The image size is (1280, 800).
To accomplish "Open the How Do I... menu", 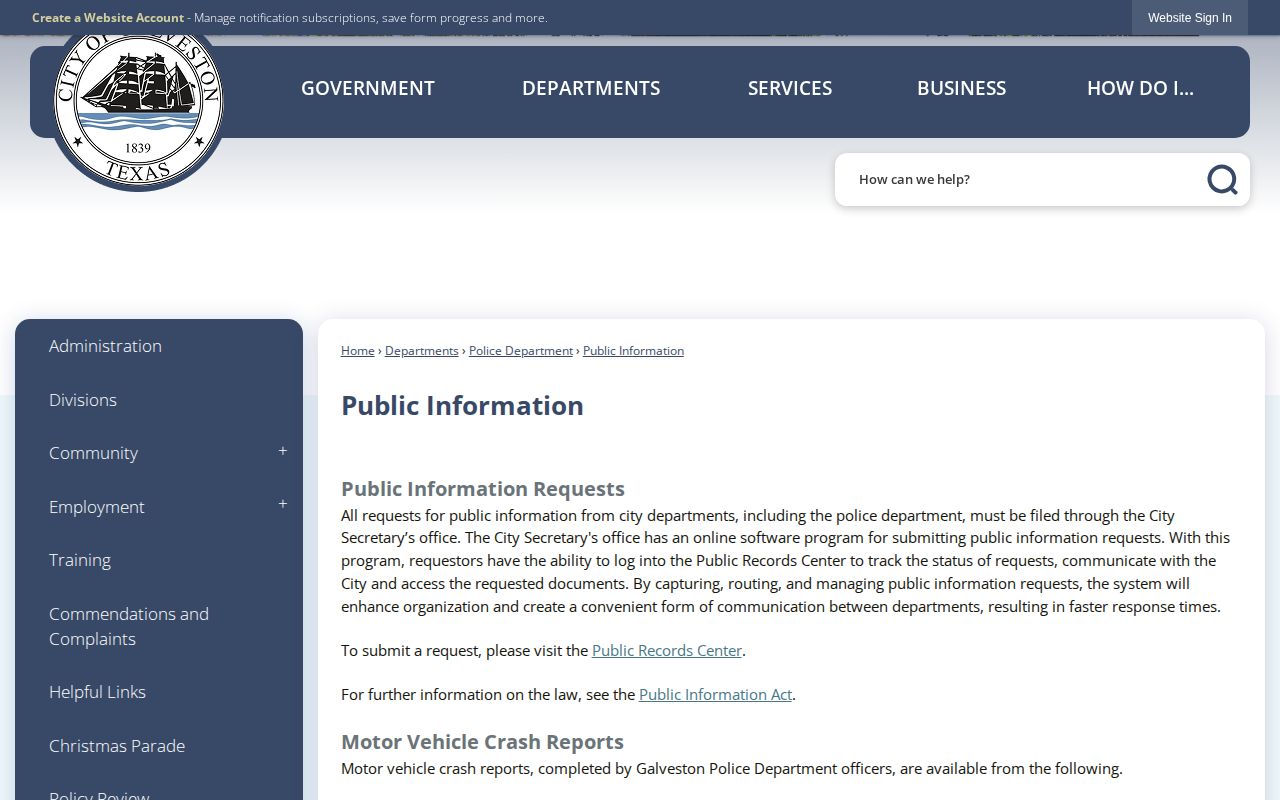I will tap(1140, 88).
